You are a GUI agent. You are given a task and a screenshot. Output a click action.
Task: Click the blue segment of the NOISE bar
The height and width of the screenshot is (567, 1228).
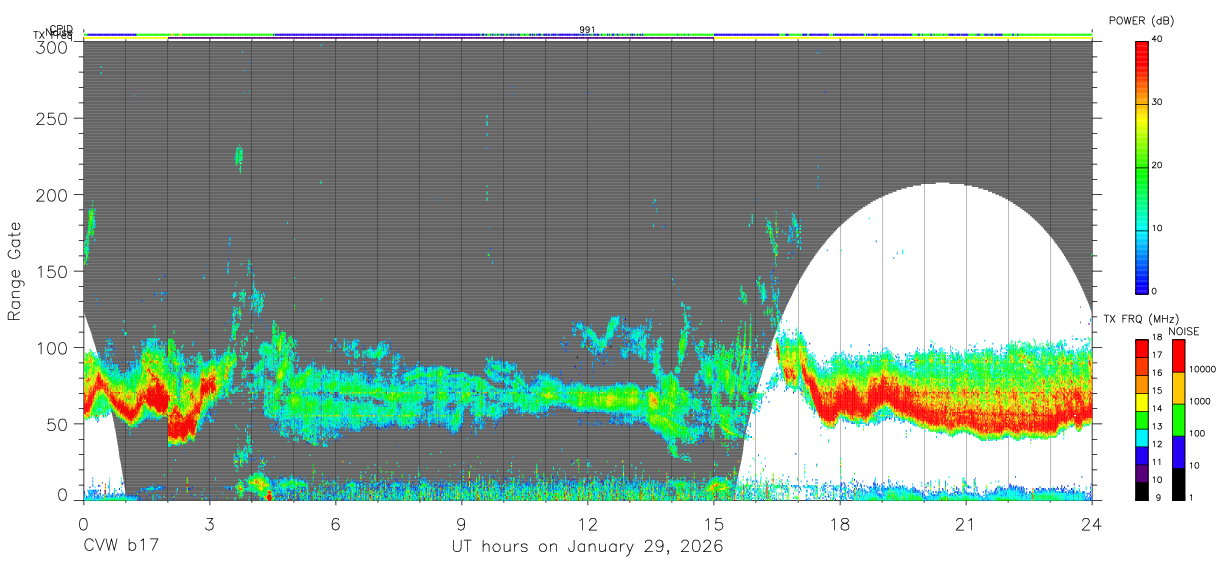(x=1178, y=452)
